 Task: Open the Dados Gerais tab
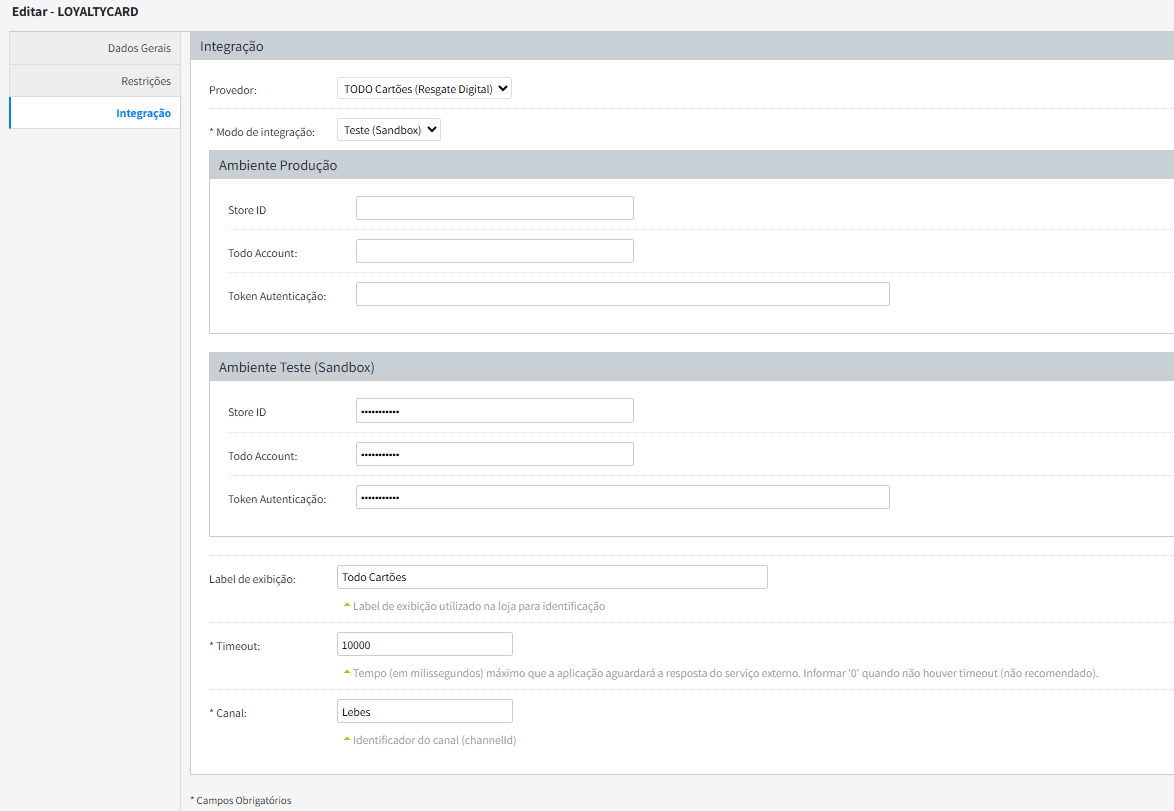tap(139, 48)
